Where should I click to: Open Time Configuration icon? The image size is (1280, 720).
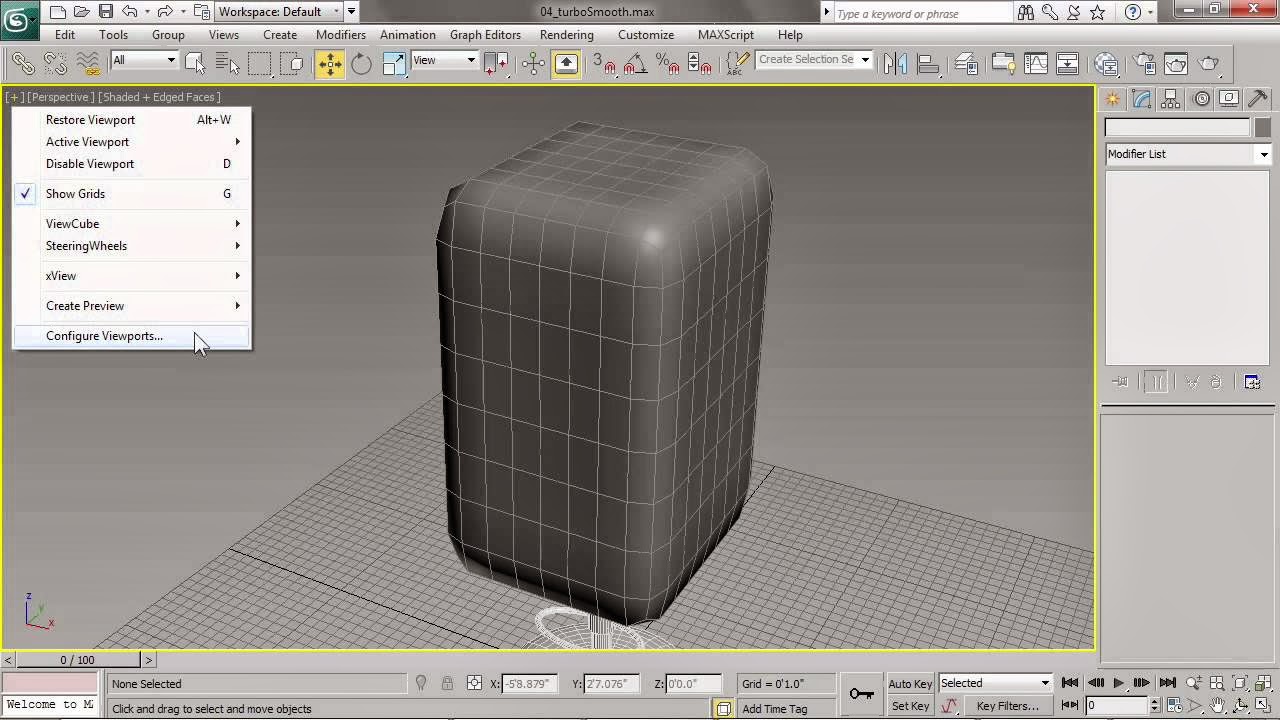click(1177, 706)
